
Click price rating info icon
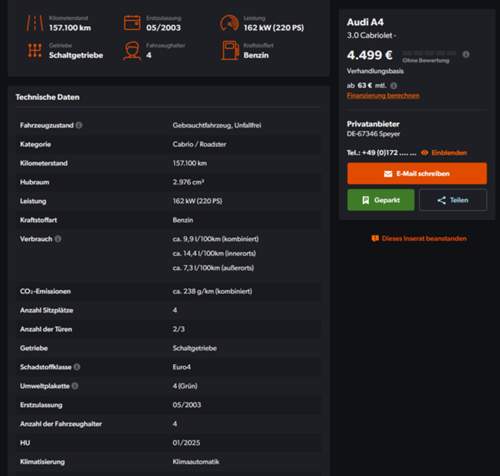click(x=466, y=54)
